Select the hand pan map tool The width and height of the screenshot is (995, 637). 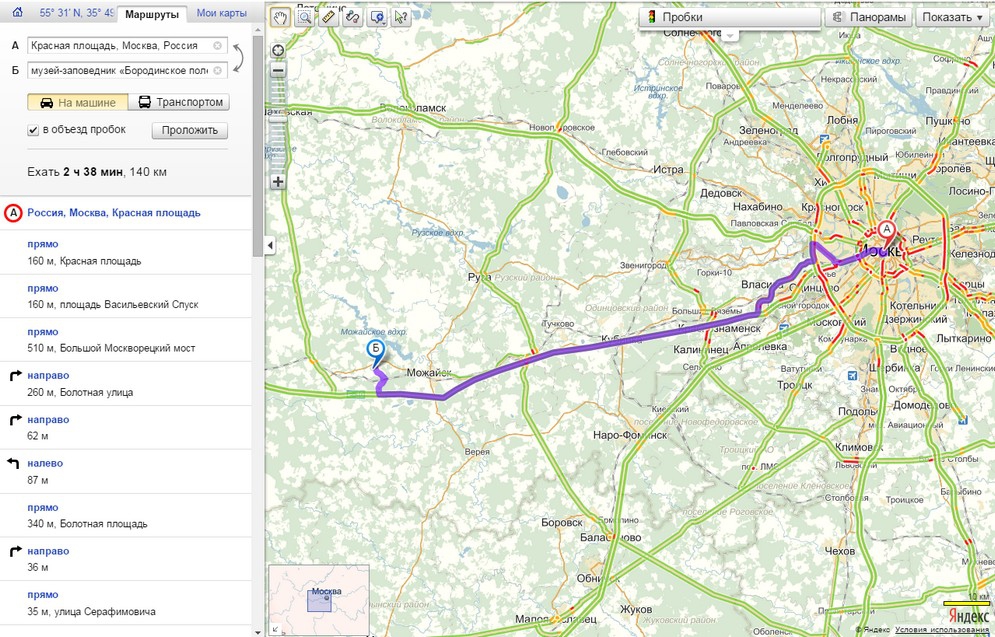[280, 17]
